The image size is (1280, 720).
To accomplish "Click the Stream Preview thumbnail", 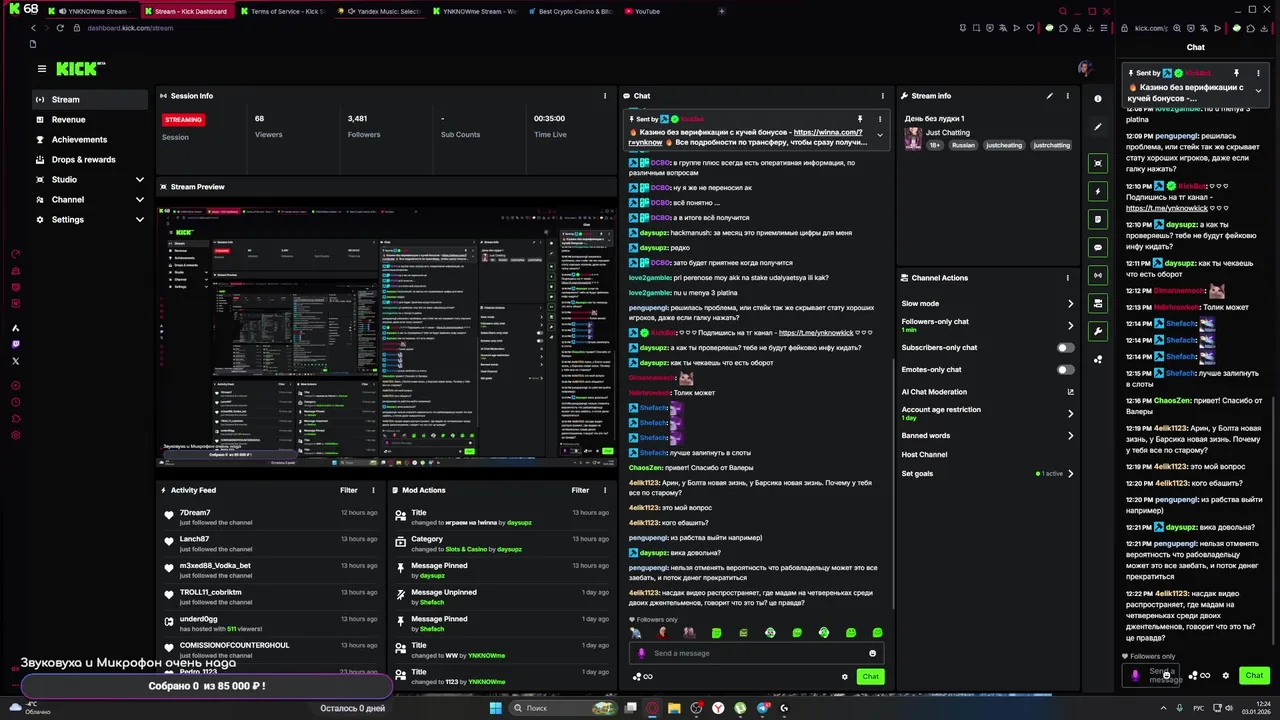I will [x=386, y=337].
